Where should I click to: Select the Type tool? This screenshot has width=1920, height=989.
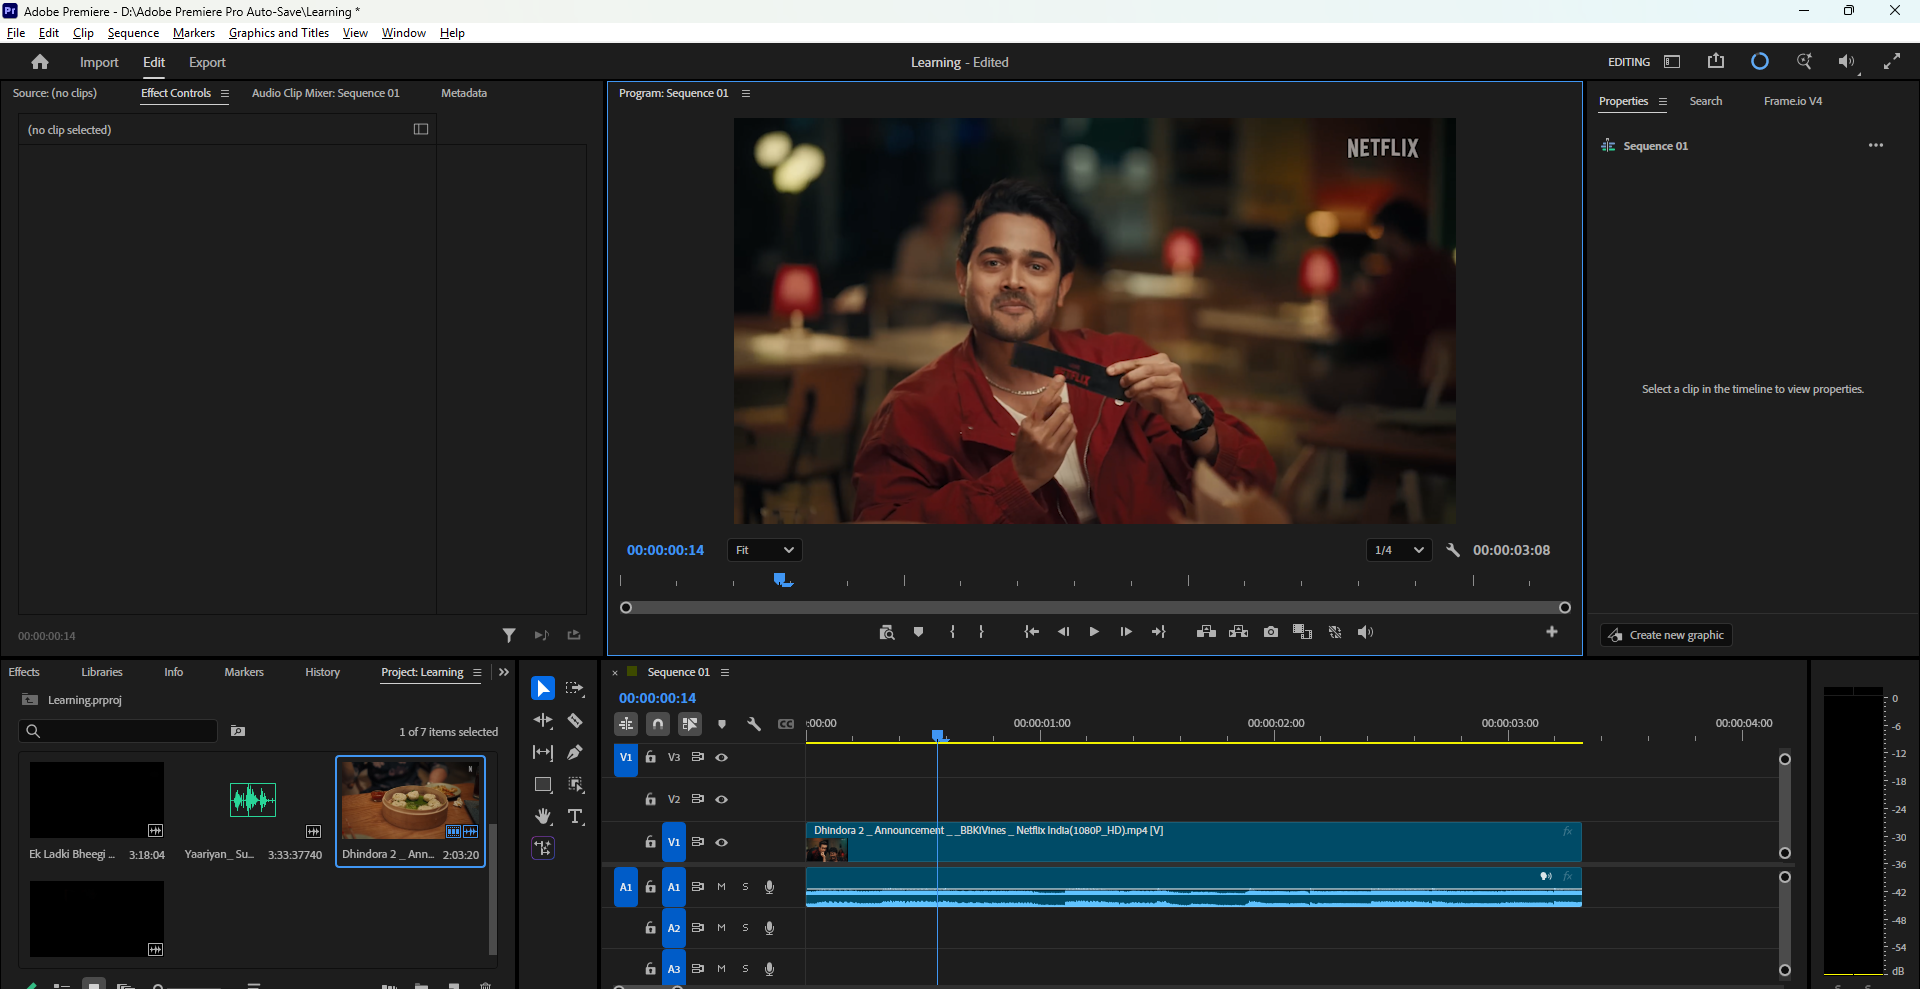coord(575,817)
